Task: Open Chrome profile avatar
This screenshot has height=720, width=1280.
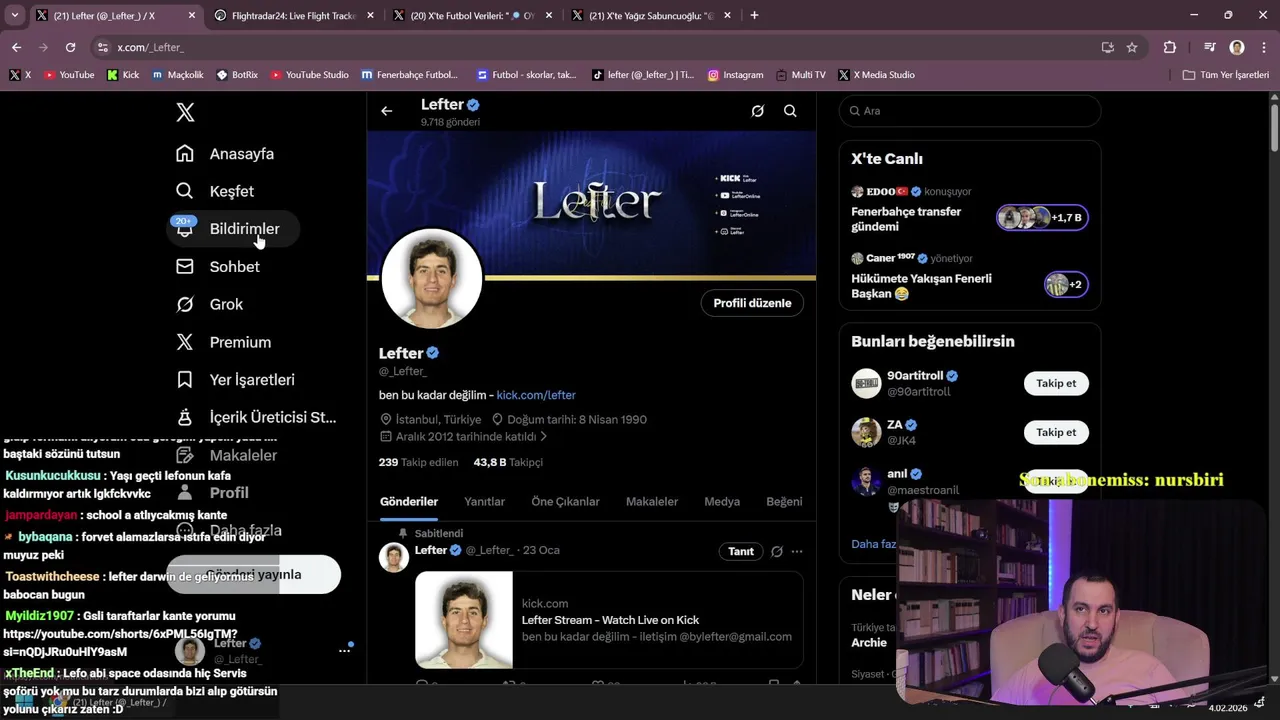Action: click(x=1237, y=47)
